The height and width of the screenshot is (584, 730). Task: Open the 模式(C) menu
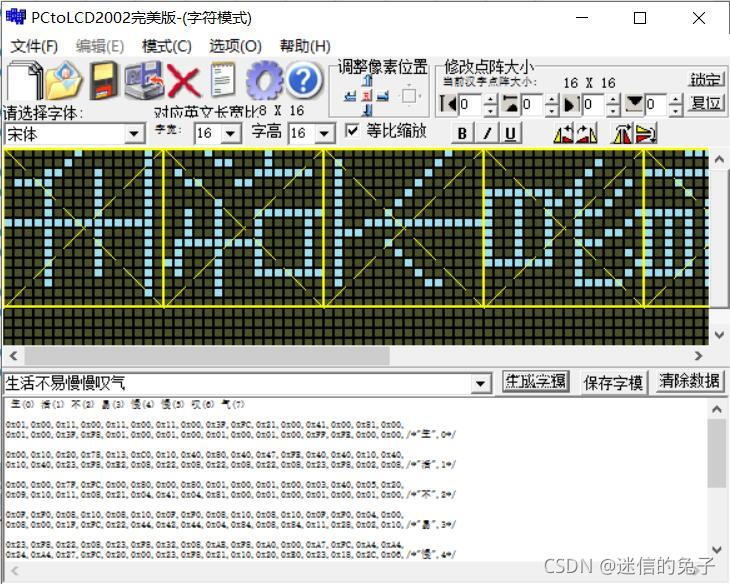click(x=167, y=46)
